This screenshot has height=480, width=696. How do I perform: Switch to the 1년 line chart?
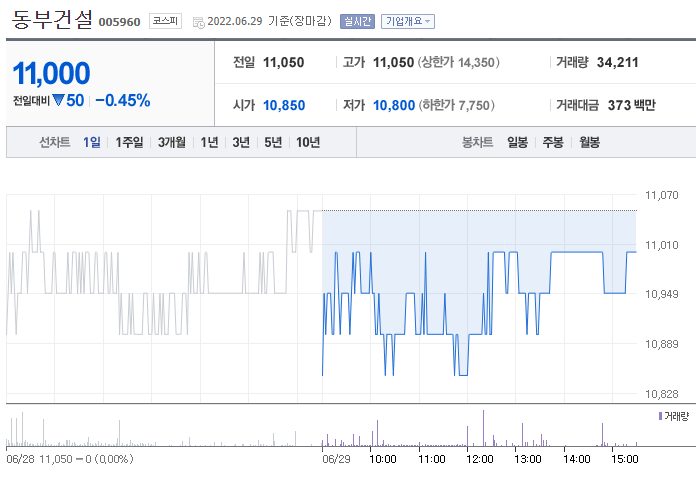(209, 142)
